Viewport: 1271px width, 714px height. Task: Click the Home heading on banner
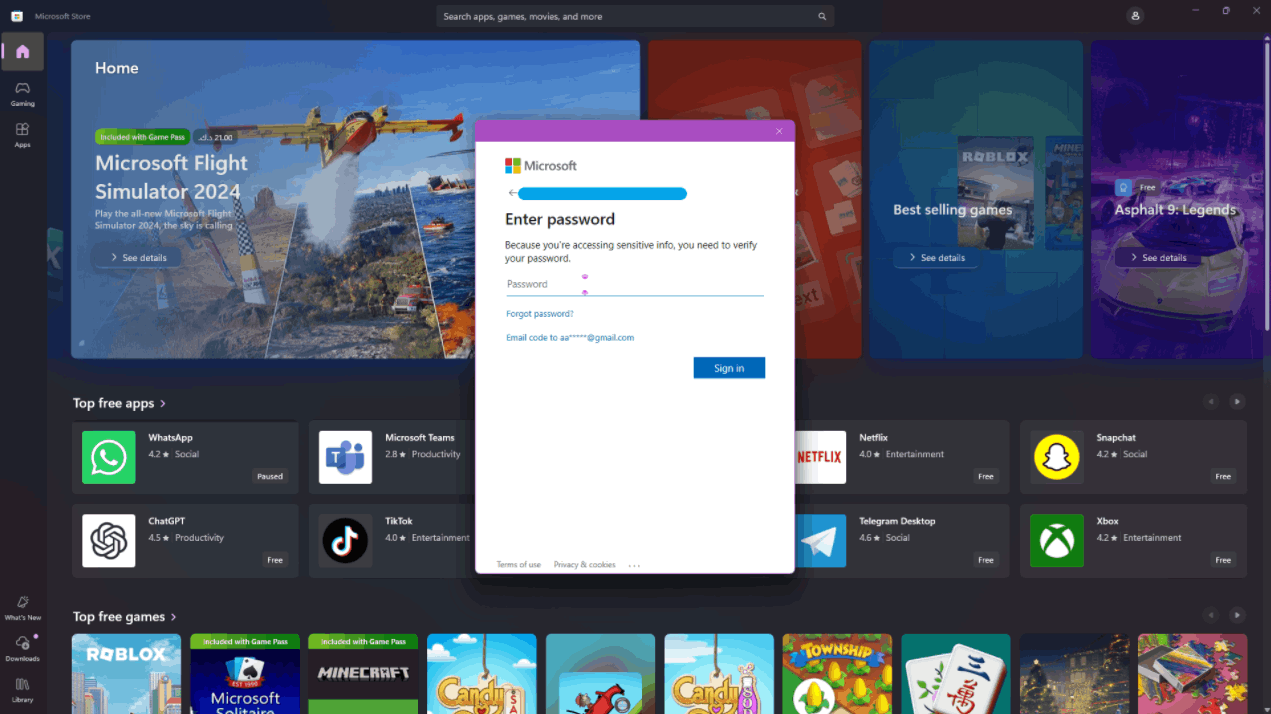point(117,68)
